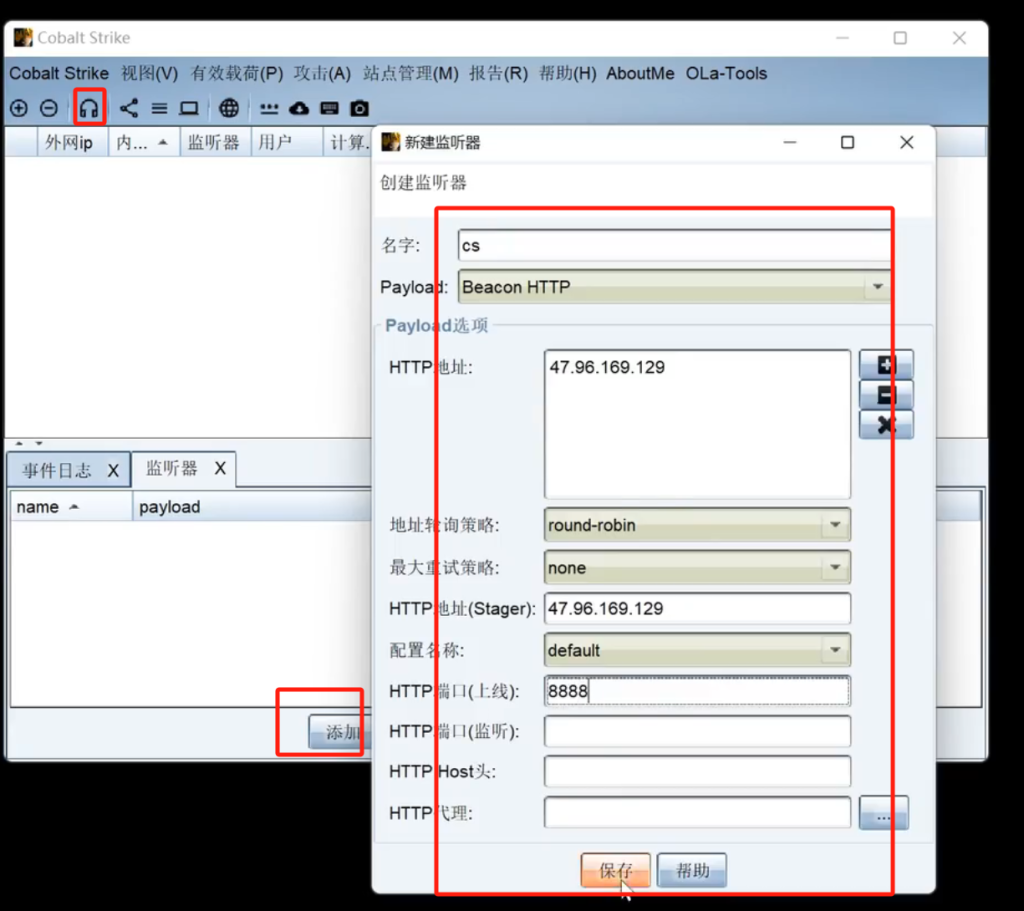
Task: Close the 新建监听器 dialog
Action: pyautogui.click(x=906, y=142)
